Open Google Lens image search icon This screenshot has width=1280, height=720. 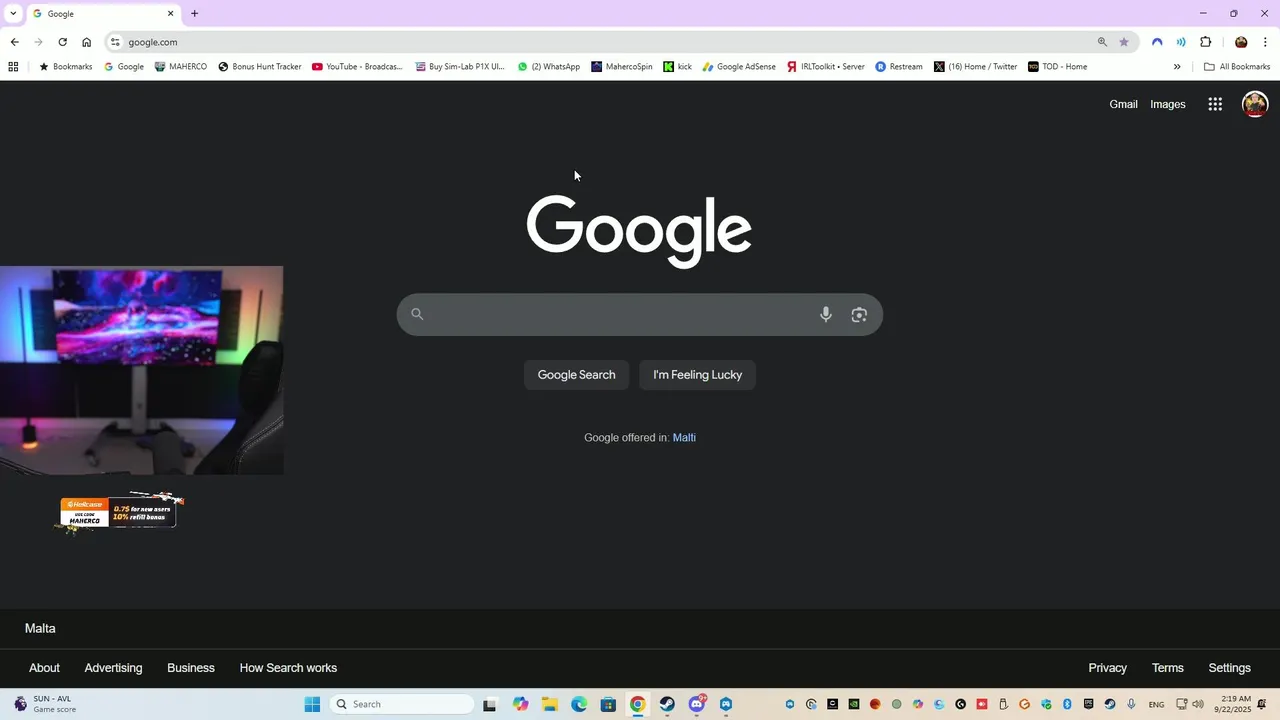point(859,315)
